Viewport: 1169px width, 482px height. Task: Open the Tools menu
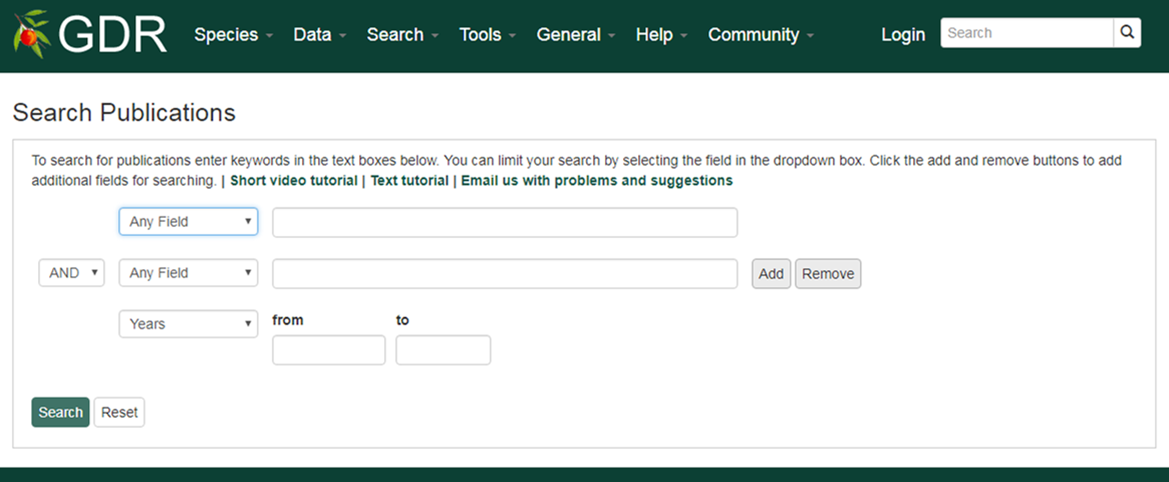tap(488, 34)
